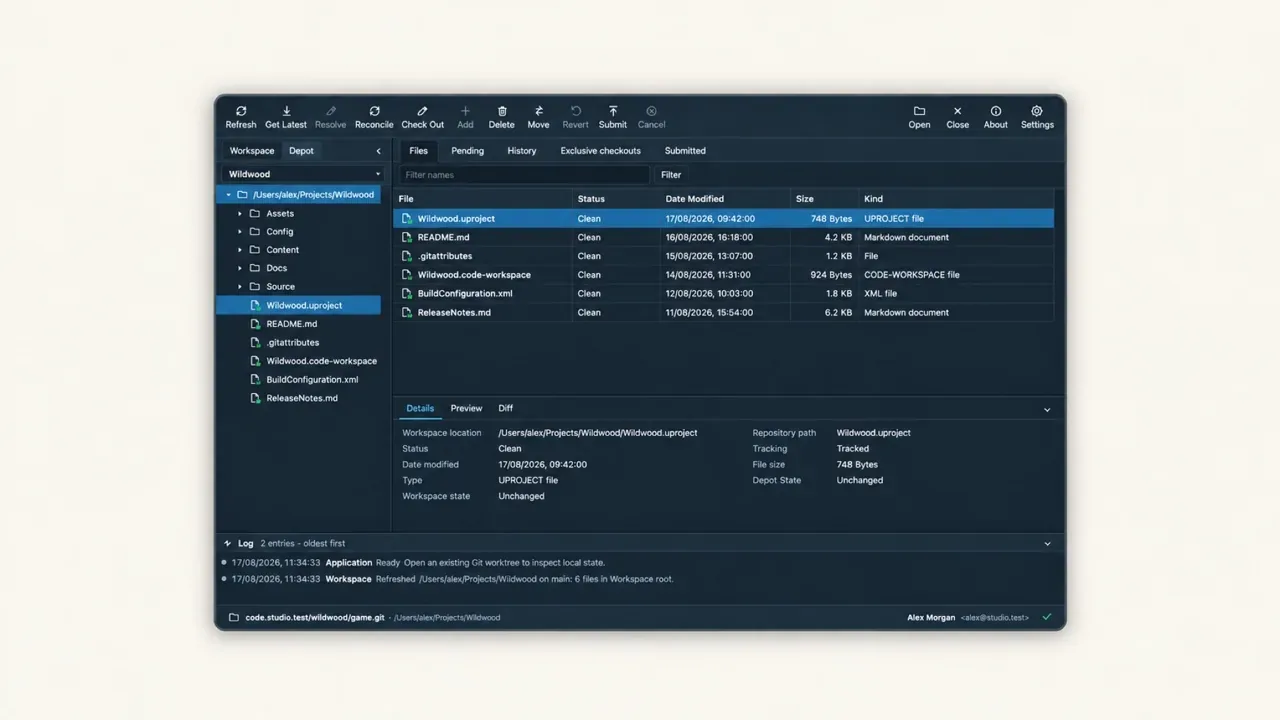This screenshot has height=720, width=1280.
Task: Click the green sync checkmark in status bar
Action: coord(1047,617)
